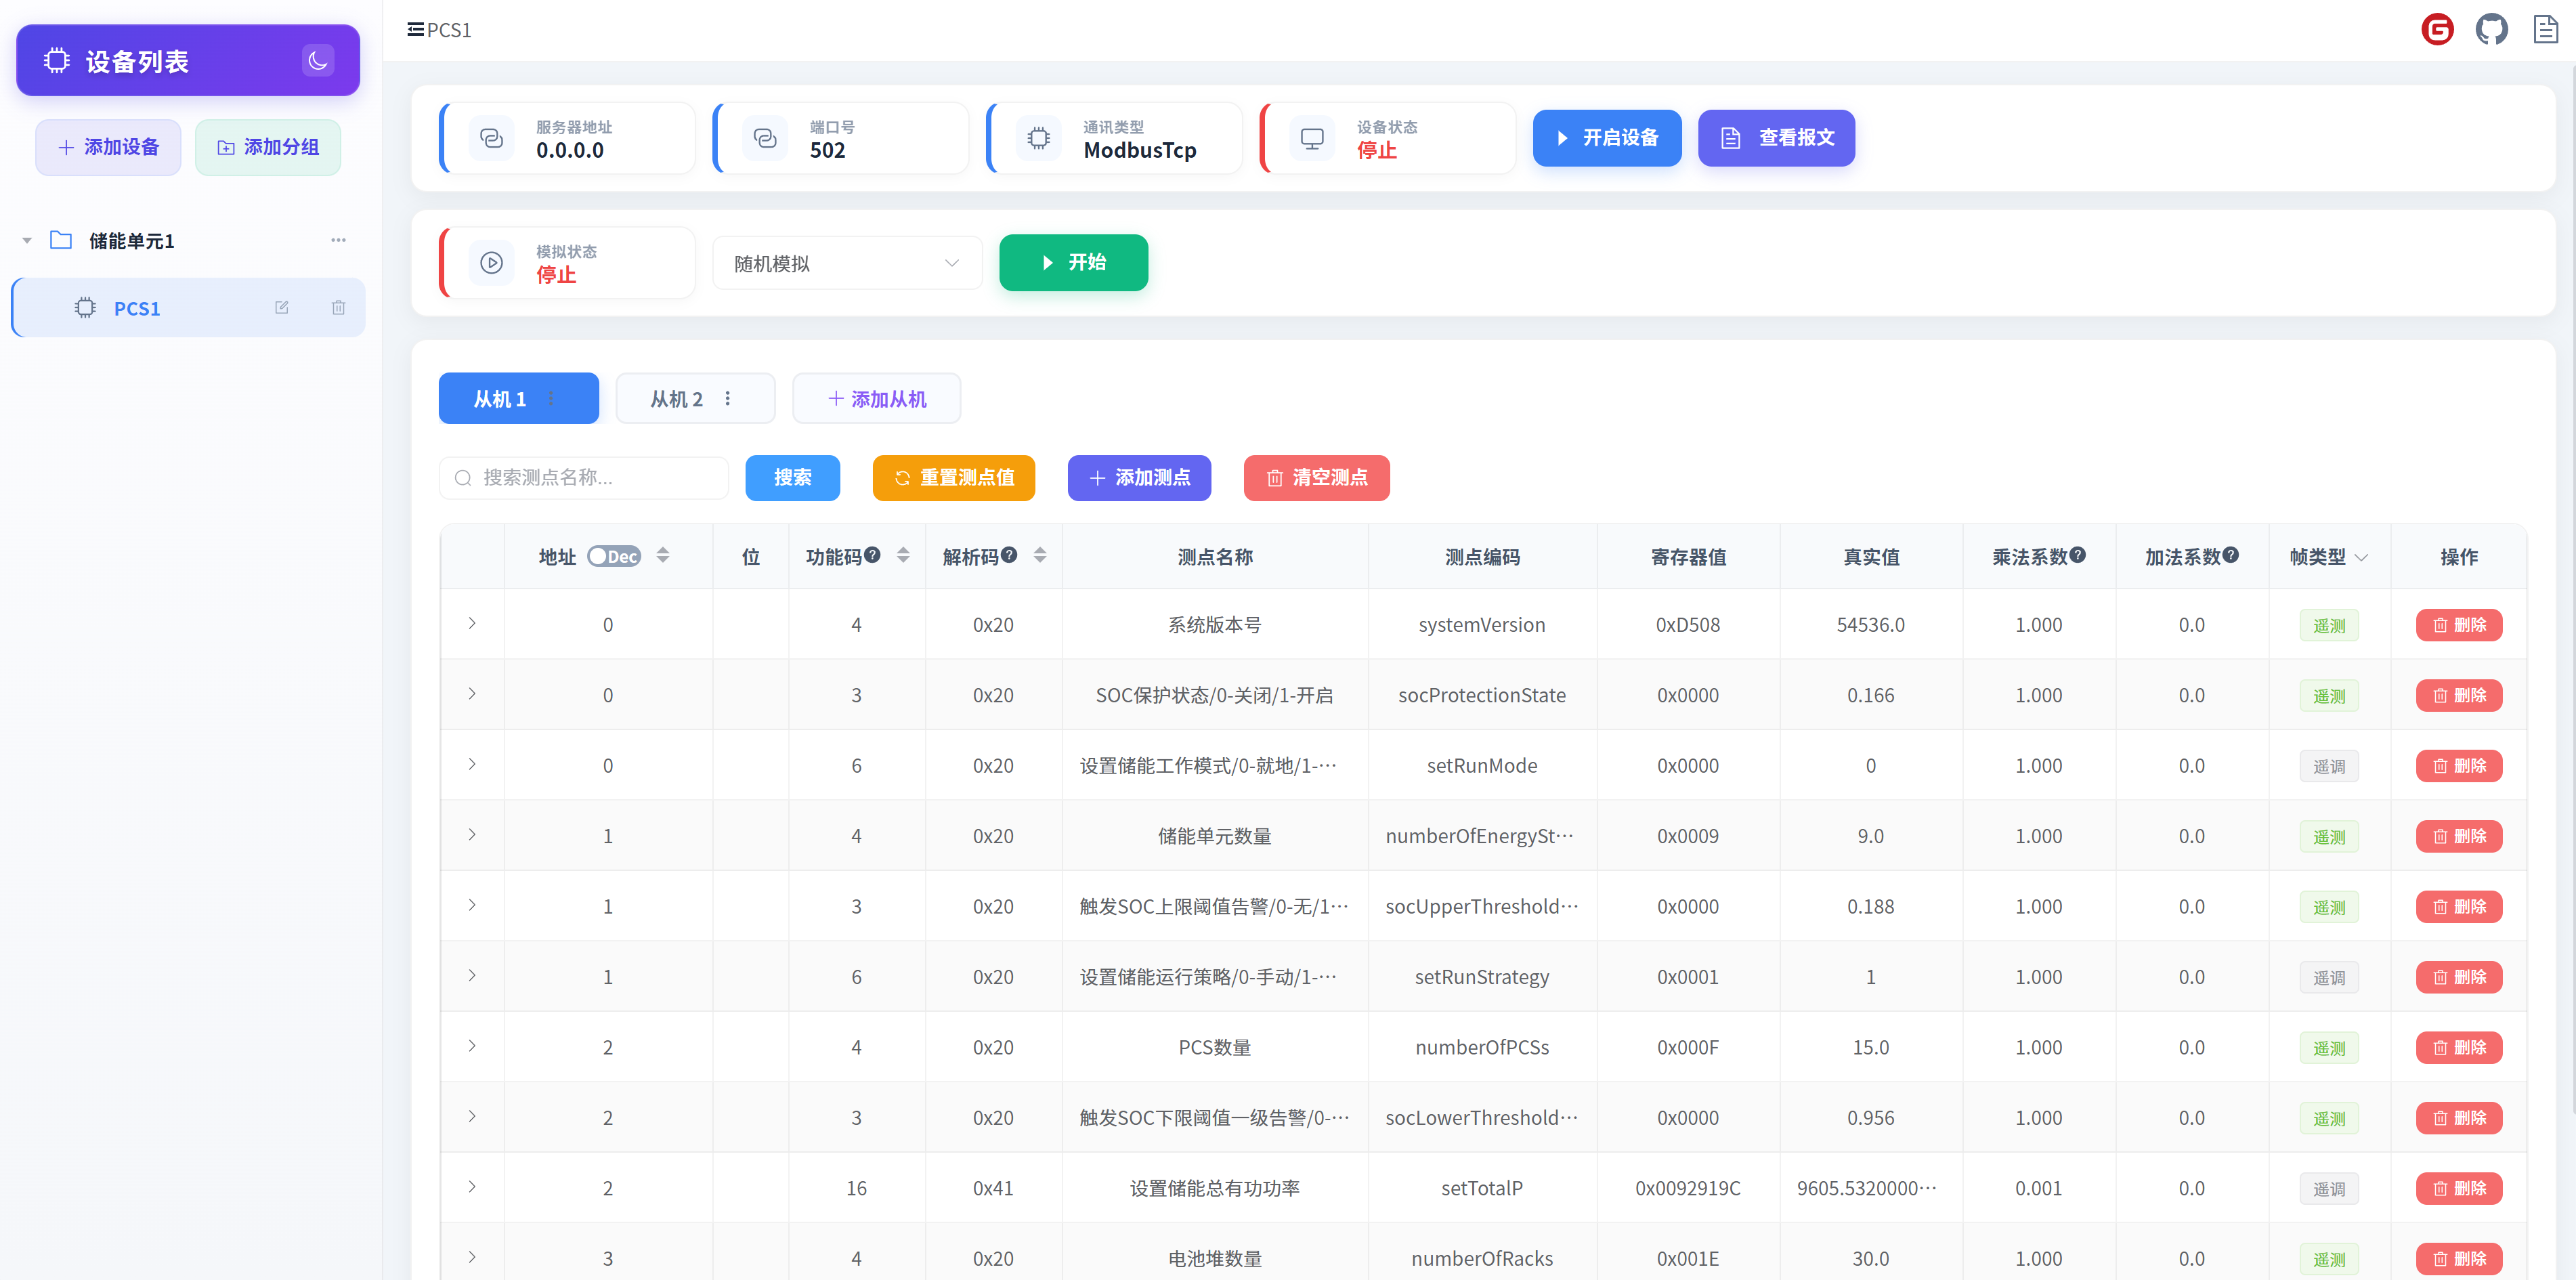Open the 帧类型 filter dropdown
This screenshot has height=1280, width=2576.
pyautogui.click(x=2361, y=558)
